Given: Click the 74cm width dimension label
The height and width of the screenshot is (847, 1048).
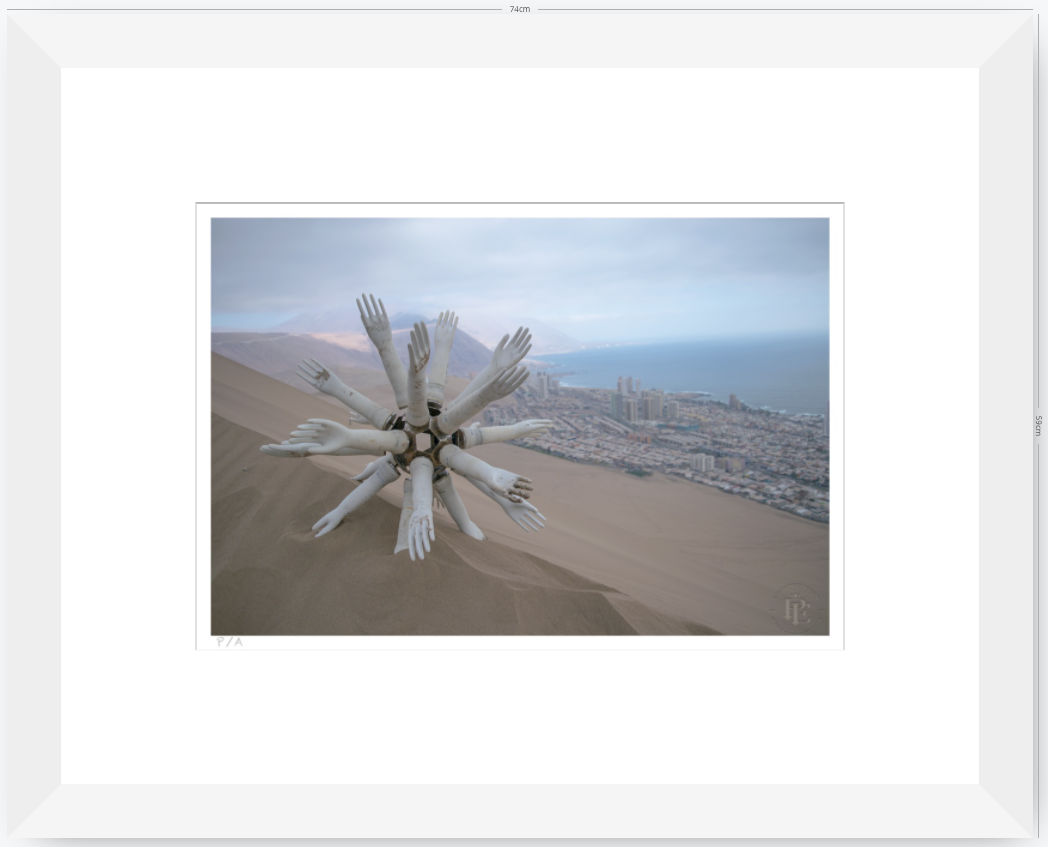Looking at the screenshot, I should coord(519,9).
